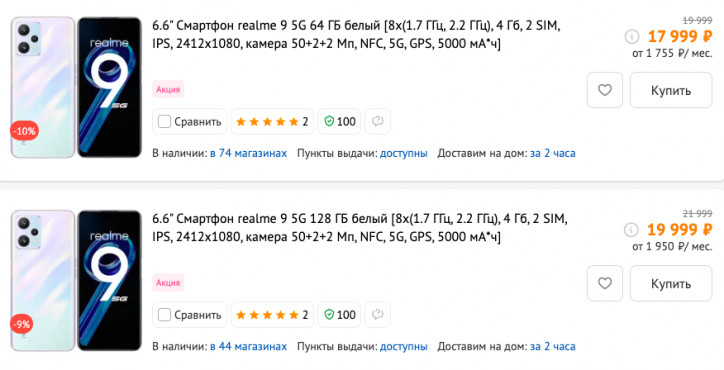Image resolution: width=724 pixels, height=370 pixels.
Task: Open price info icon next to 19 999 ₽
Action: click(631, 230)
